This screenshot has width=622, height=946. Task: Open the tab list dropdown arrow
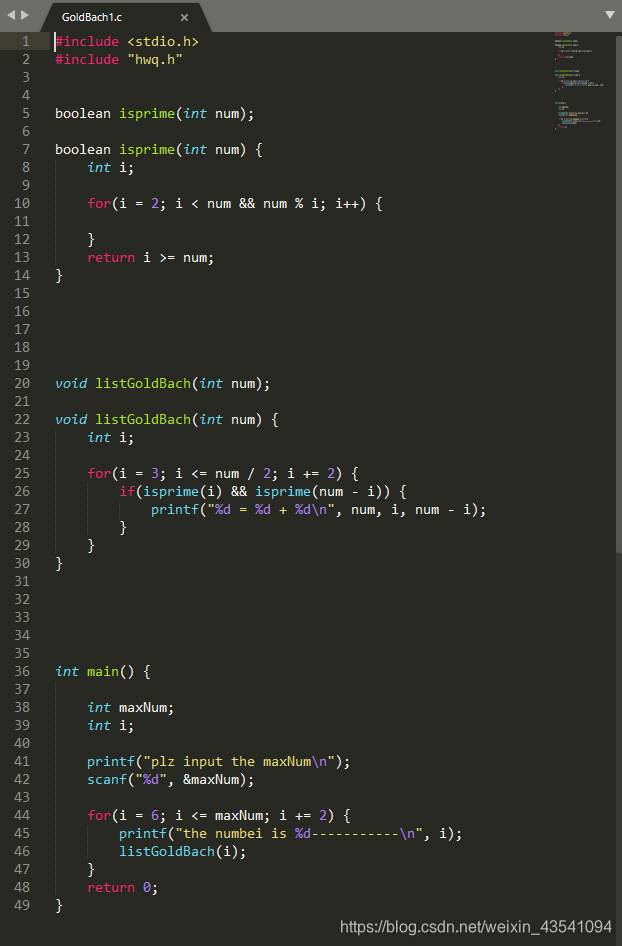[x=609, y=14]
